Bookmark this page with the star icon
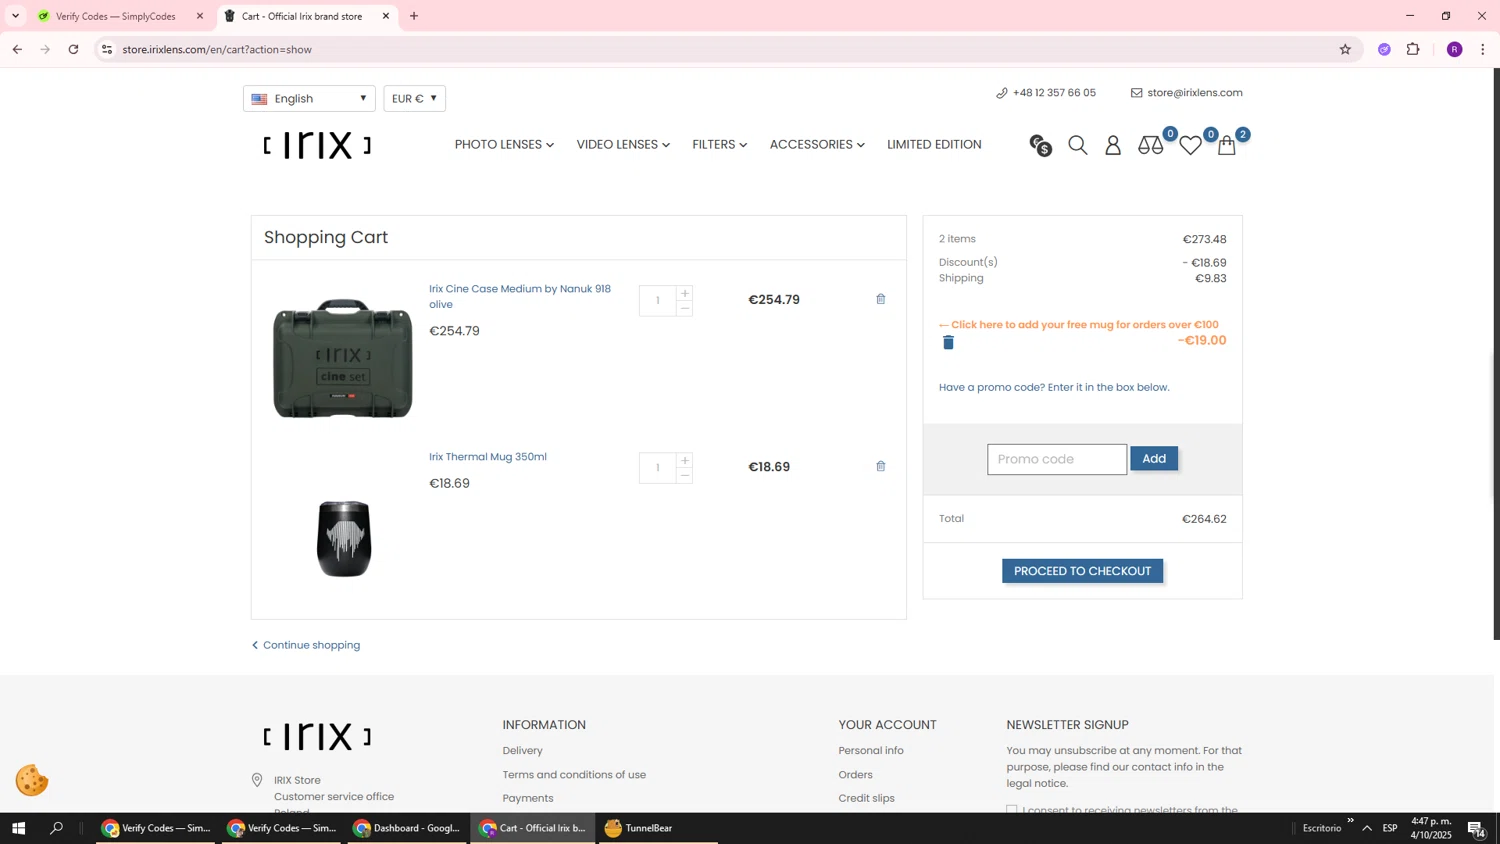 [1345, 49]
